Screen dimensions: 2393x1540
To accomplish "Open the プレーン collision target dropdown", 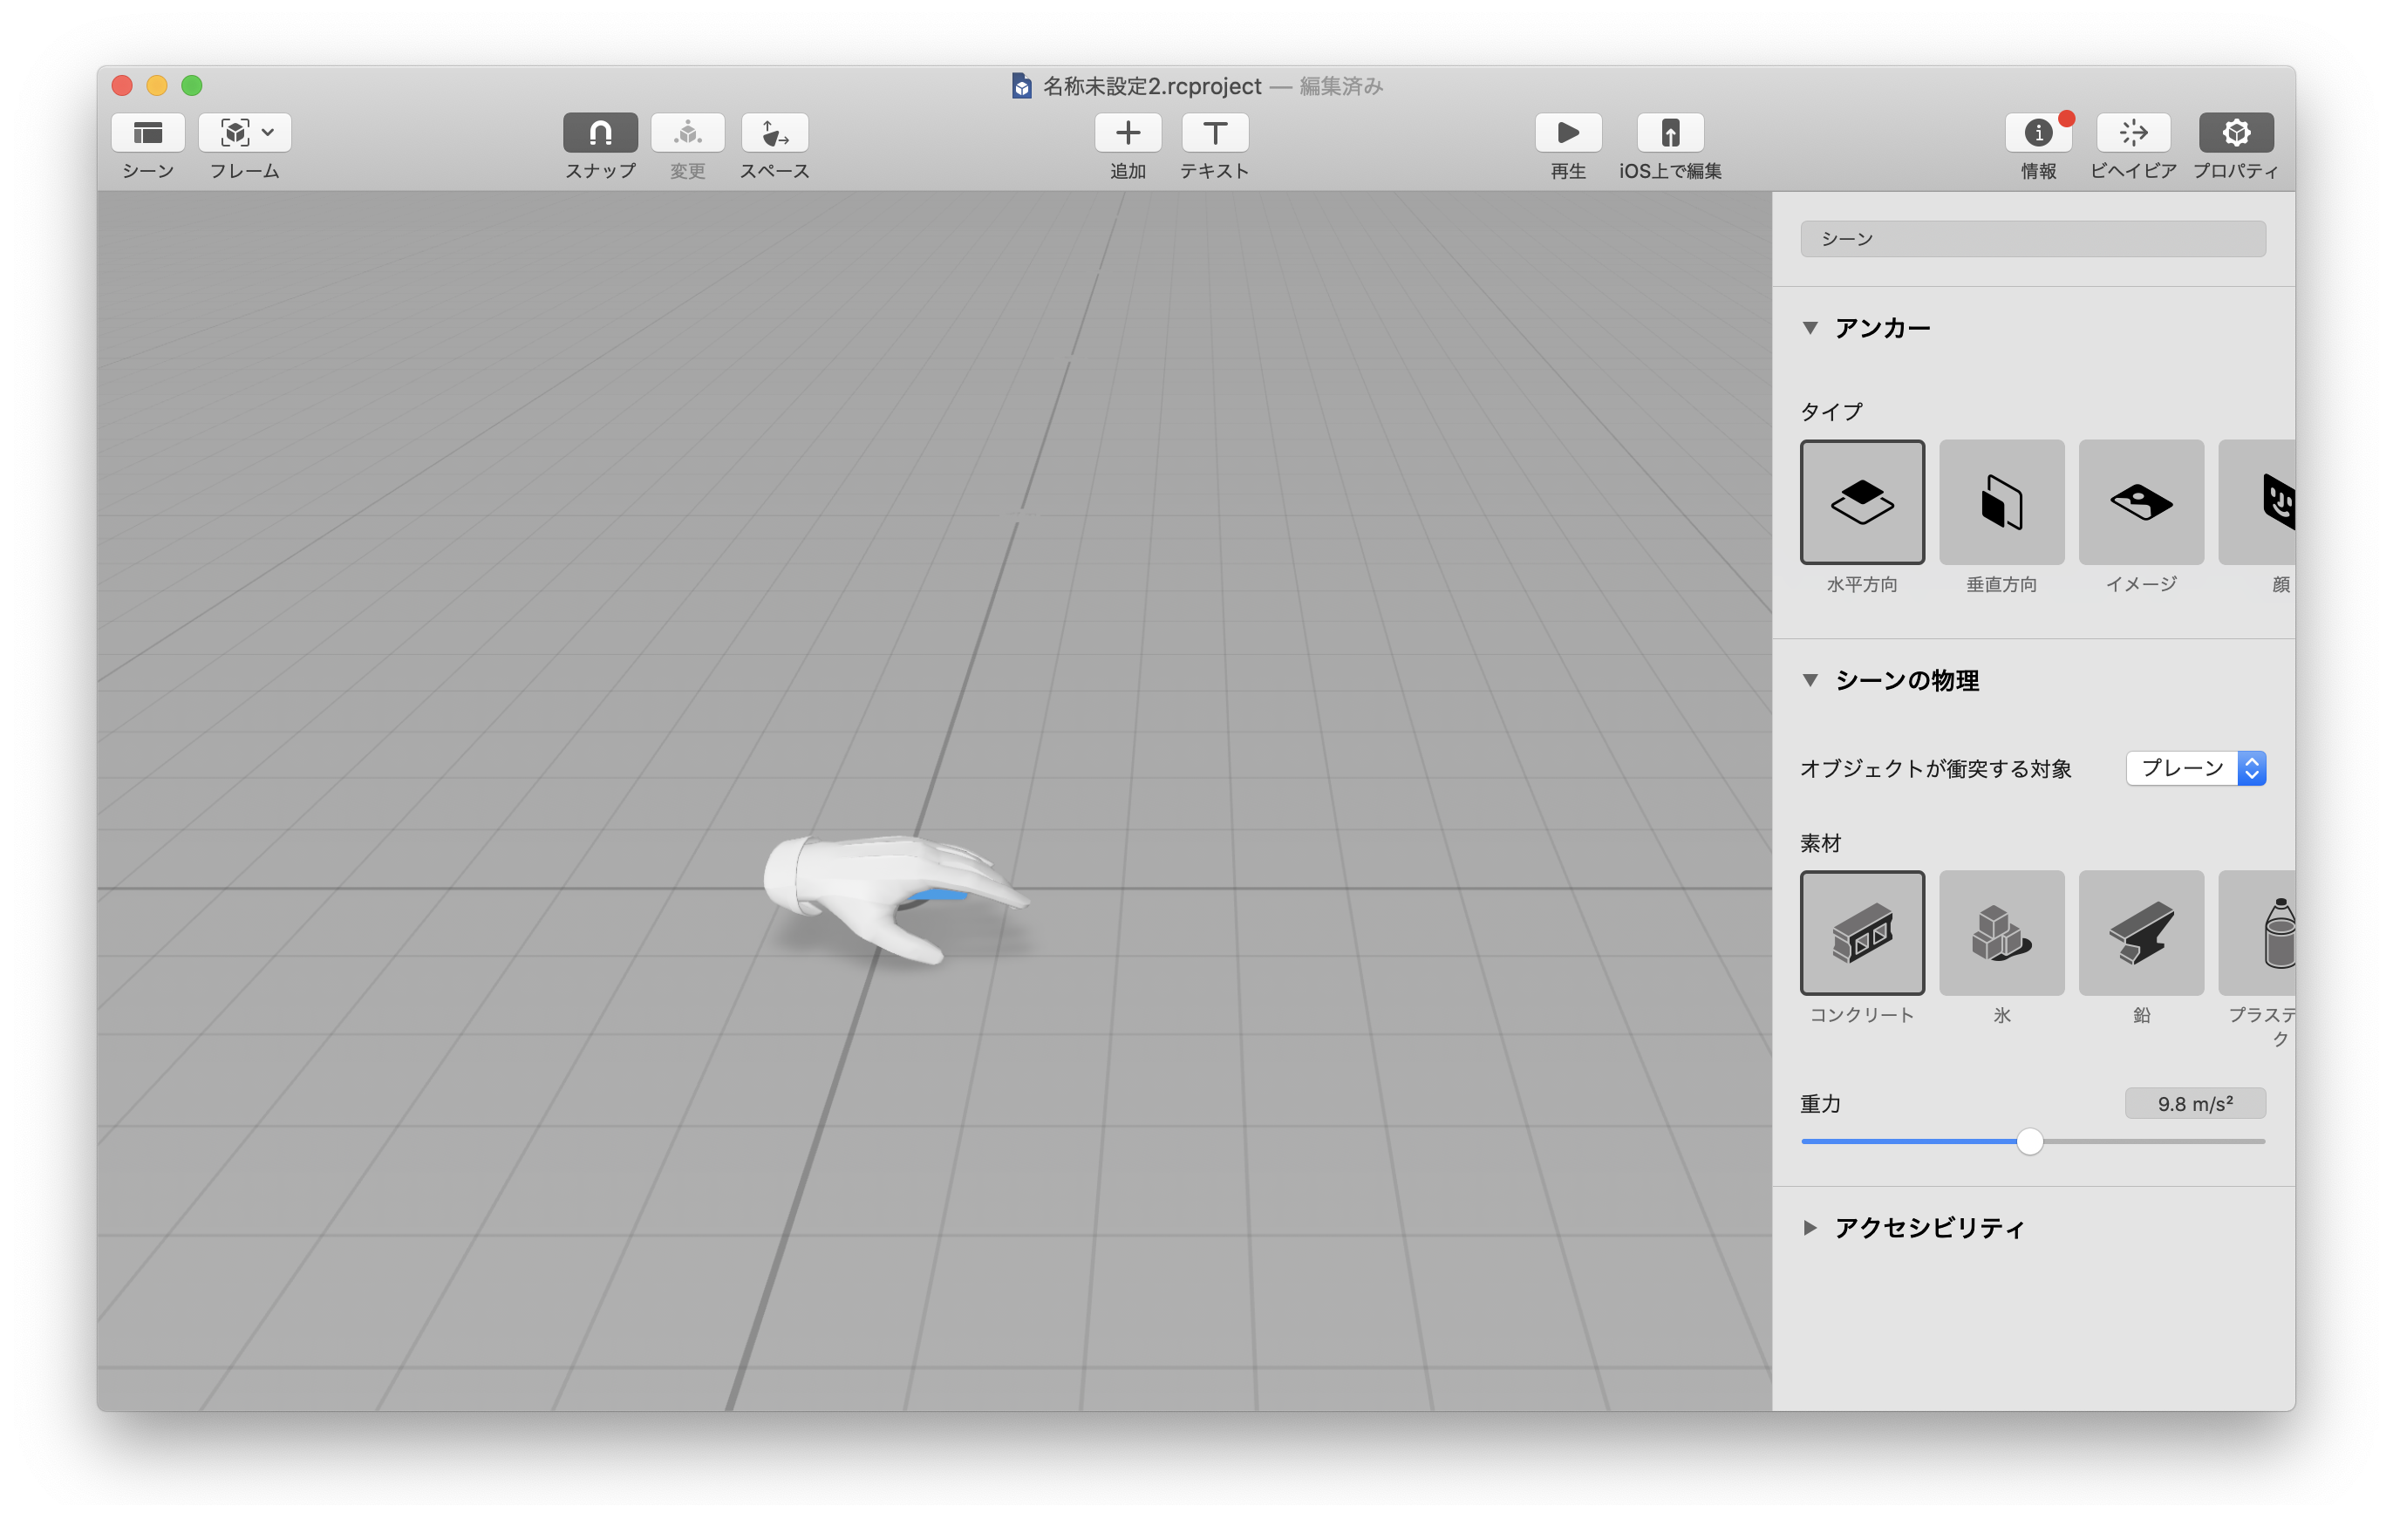I will pos(2195,768).
